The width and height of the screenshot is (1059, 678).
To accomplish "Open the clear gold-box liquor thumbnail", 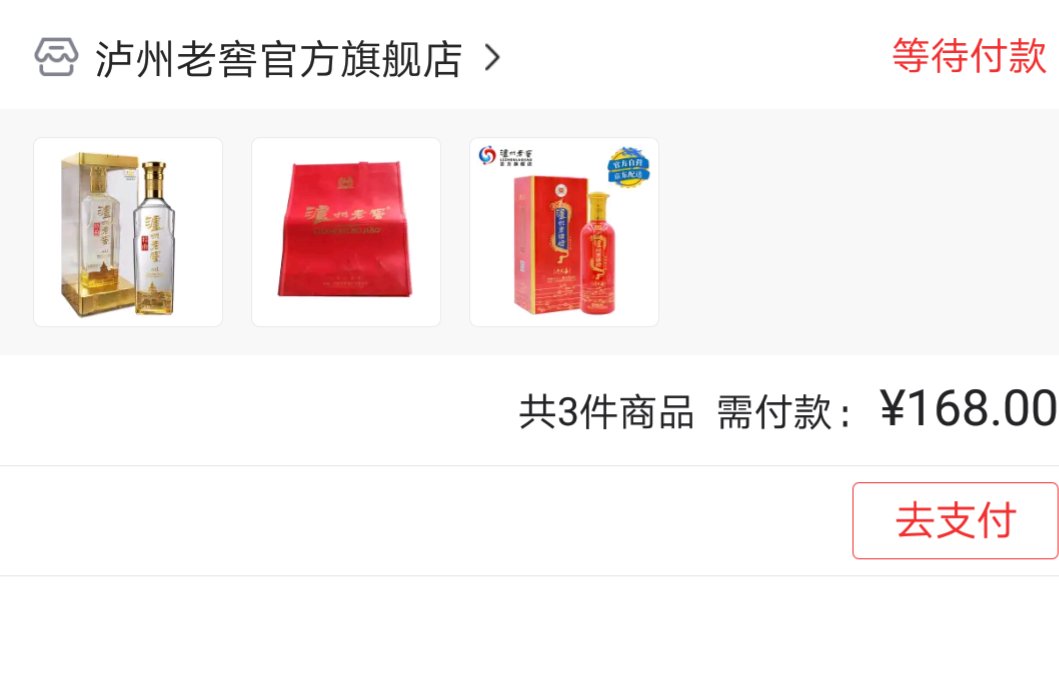I will [128, 232].
